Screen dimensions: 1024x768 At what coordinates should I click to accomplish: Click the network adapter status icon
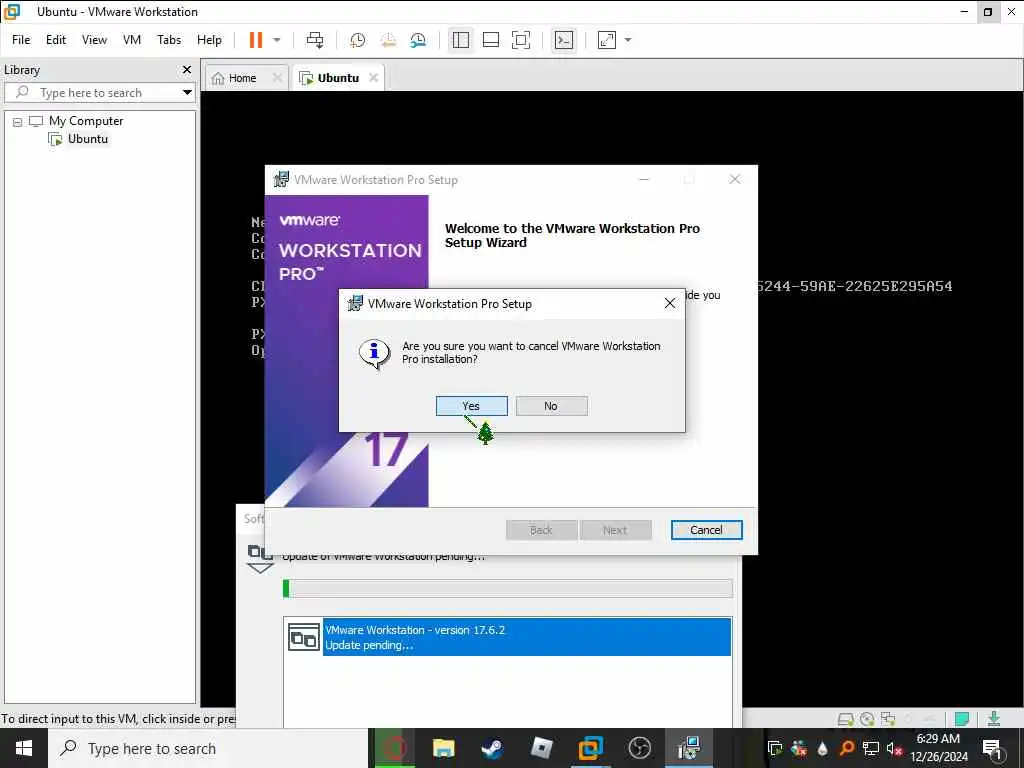(x=888, y=719)
